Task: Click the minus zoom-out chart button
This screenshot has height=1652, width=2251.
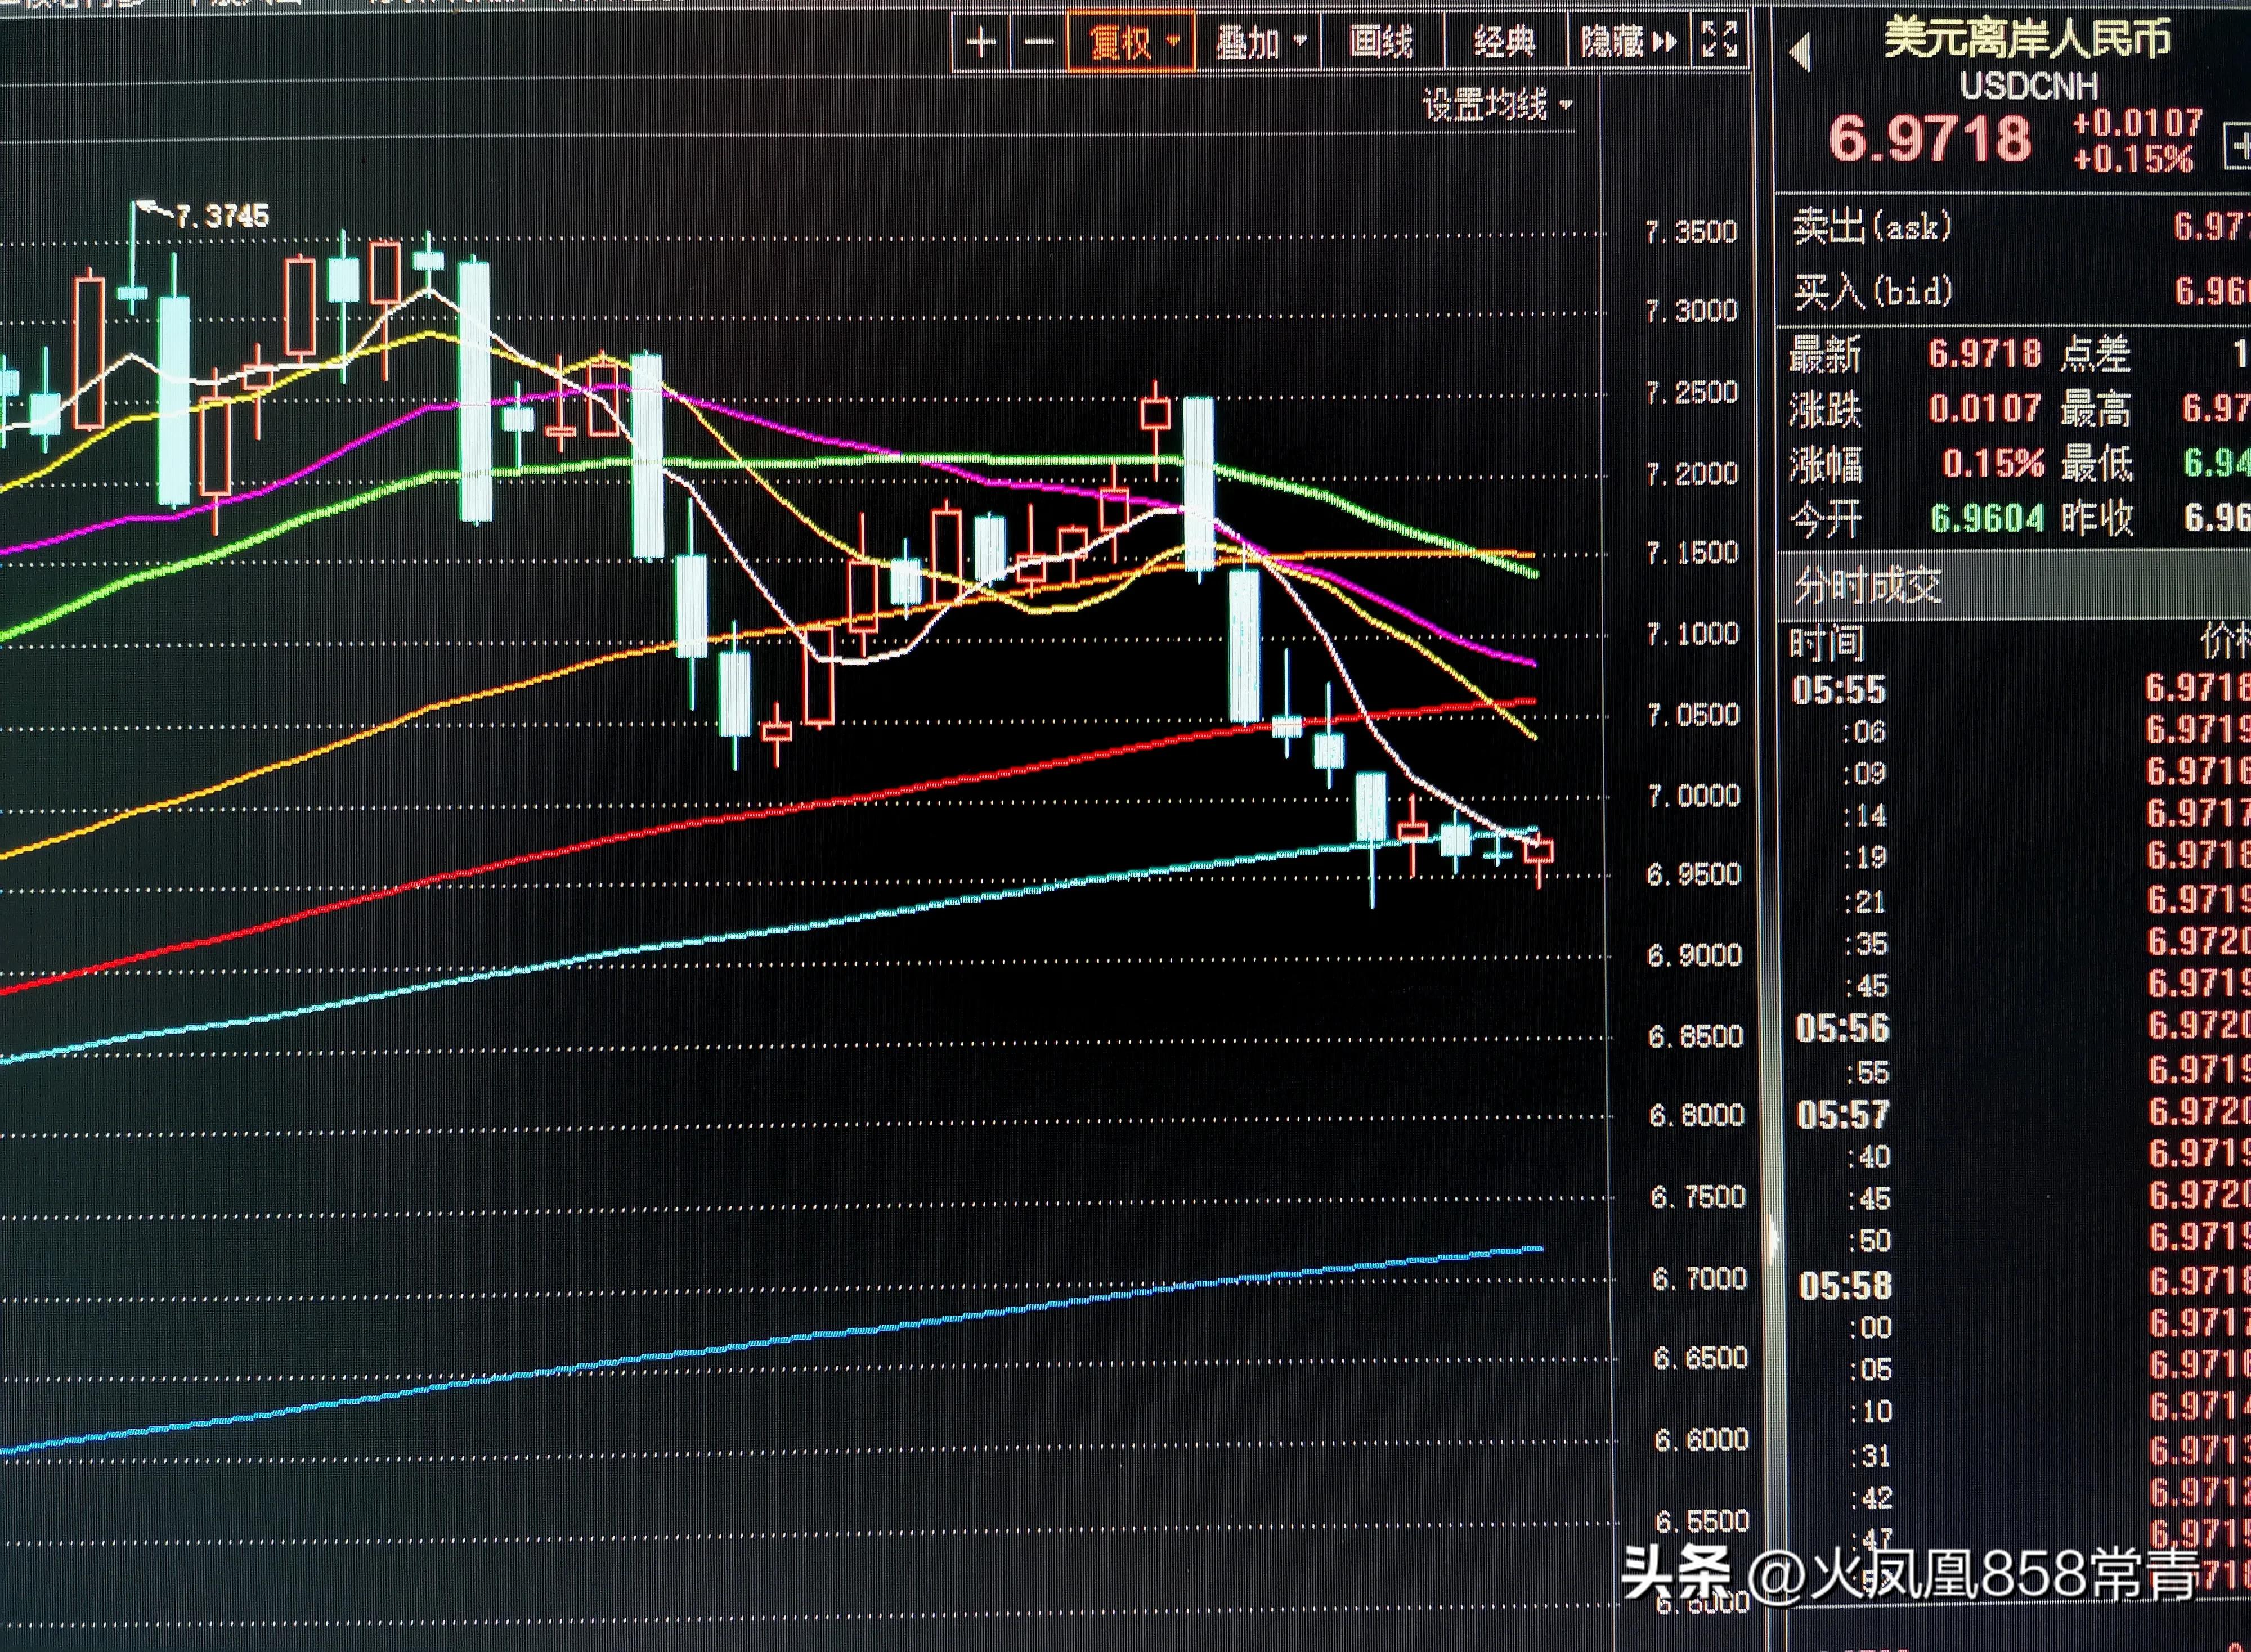Action: click(x=1039, y=42)
